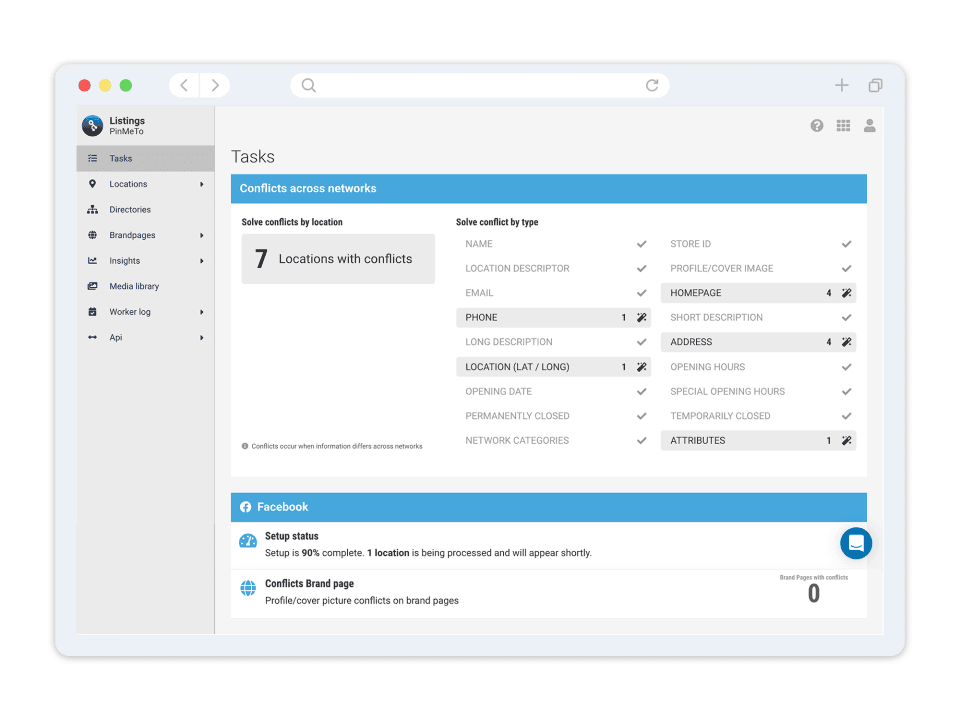This screenshot has height=720, width=960.
Task: Open the user profile icon
Action: click(869, 126)
